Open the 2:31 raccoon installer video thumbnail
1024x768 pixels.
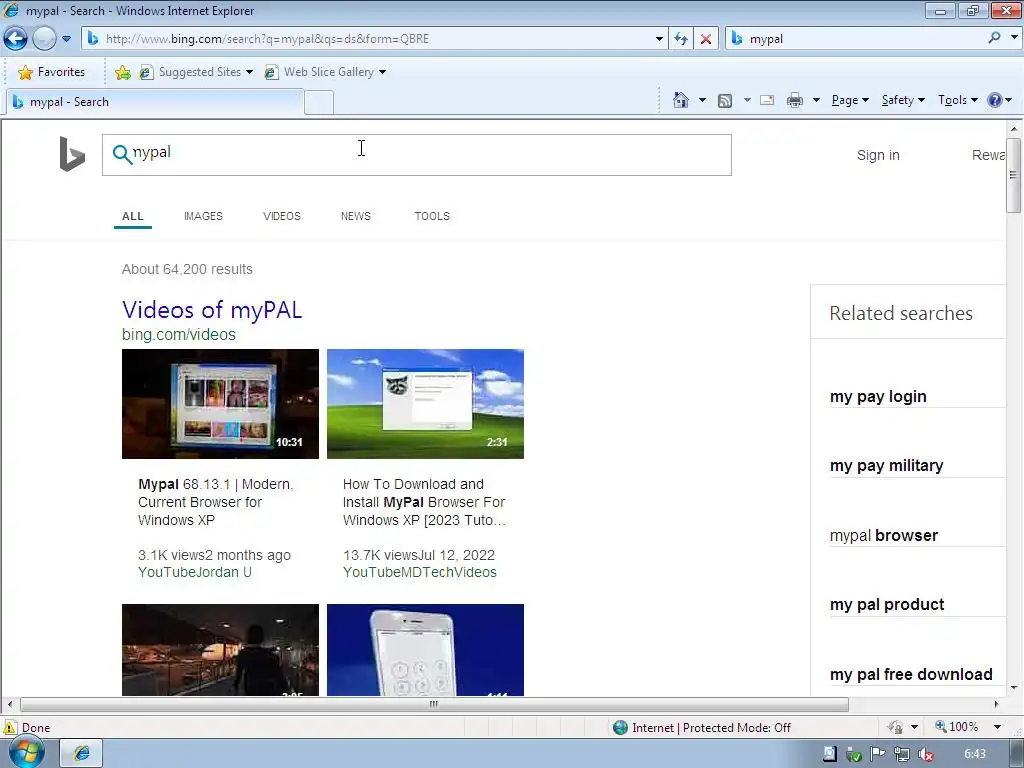(425, 404)
